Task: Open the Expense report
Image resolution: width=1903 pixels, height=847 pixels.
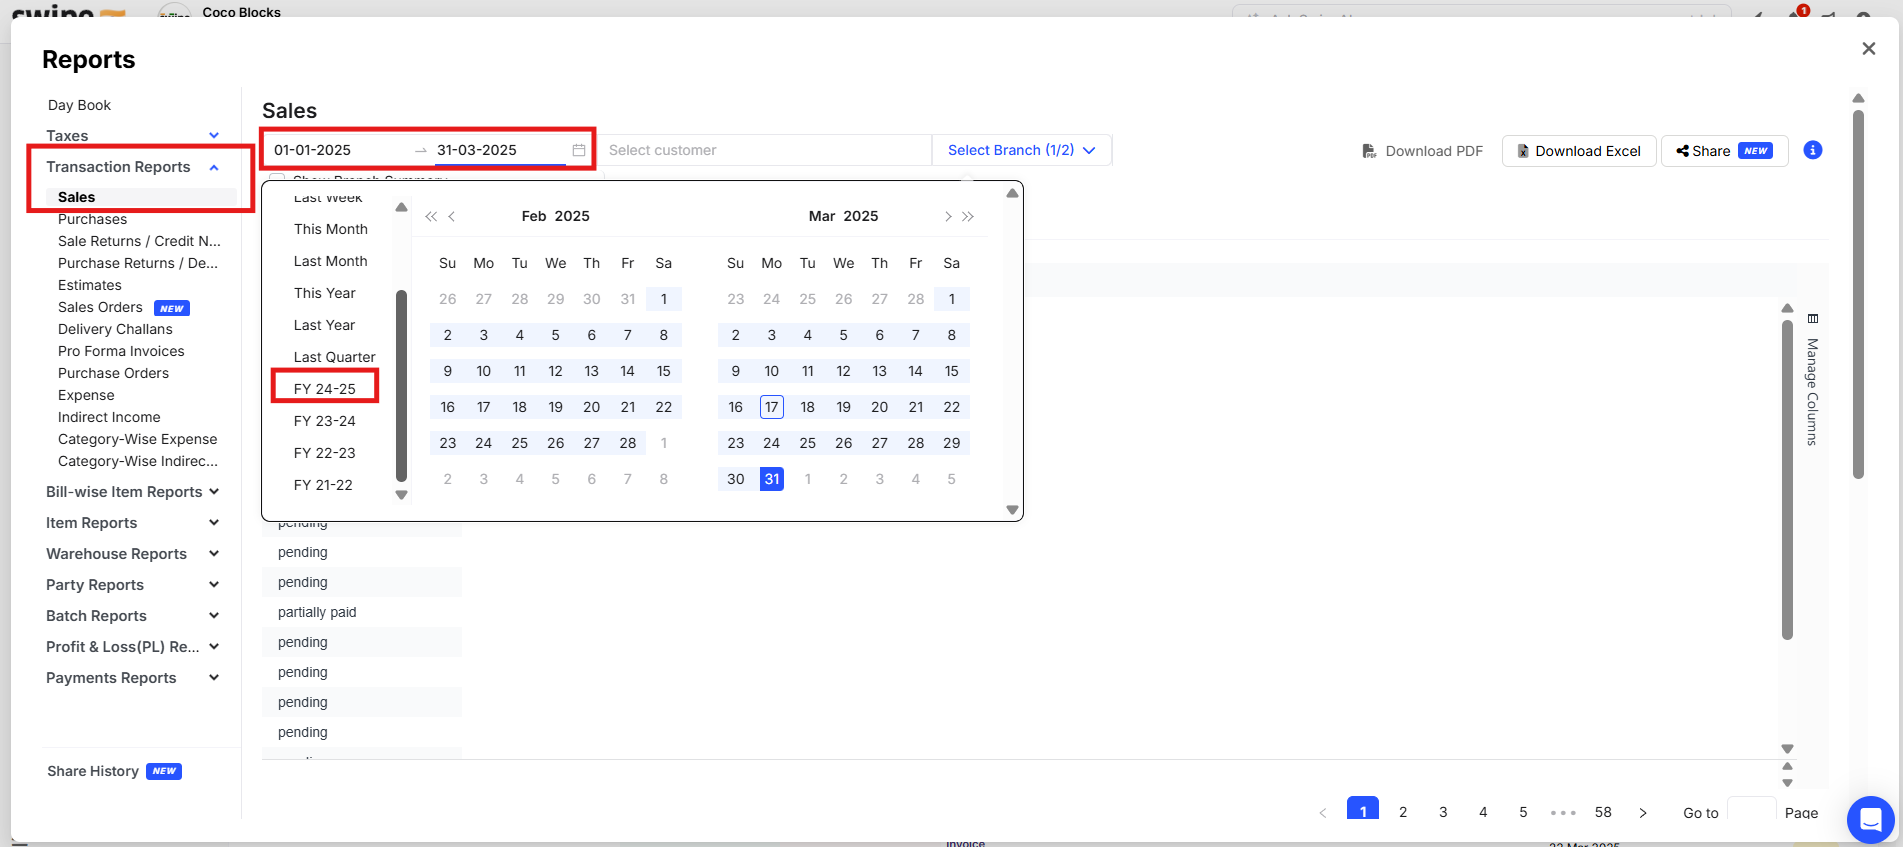Action: (x=86, y=395)
